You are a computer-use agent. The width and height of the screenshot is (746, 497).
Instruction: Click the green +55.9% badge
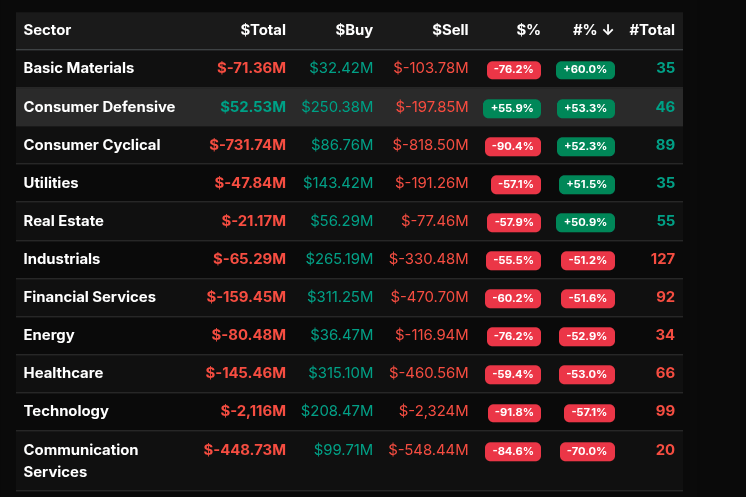click(511, 108)
